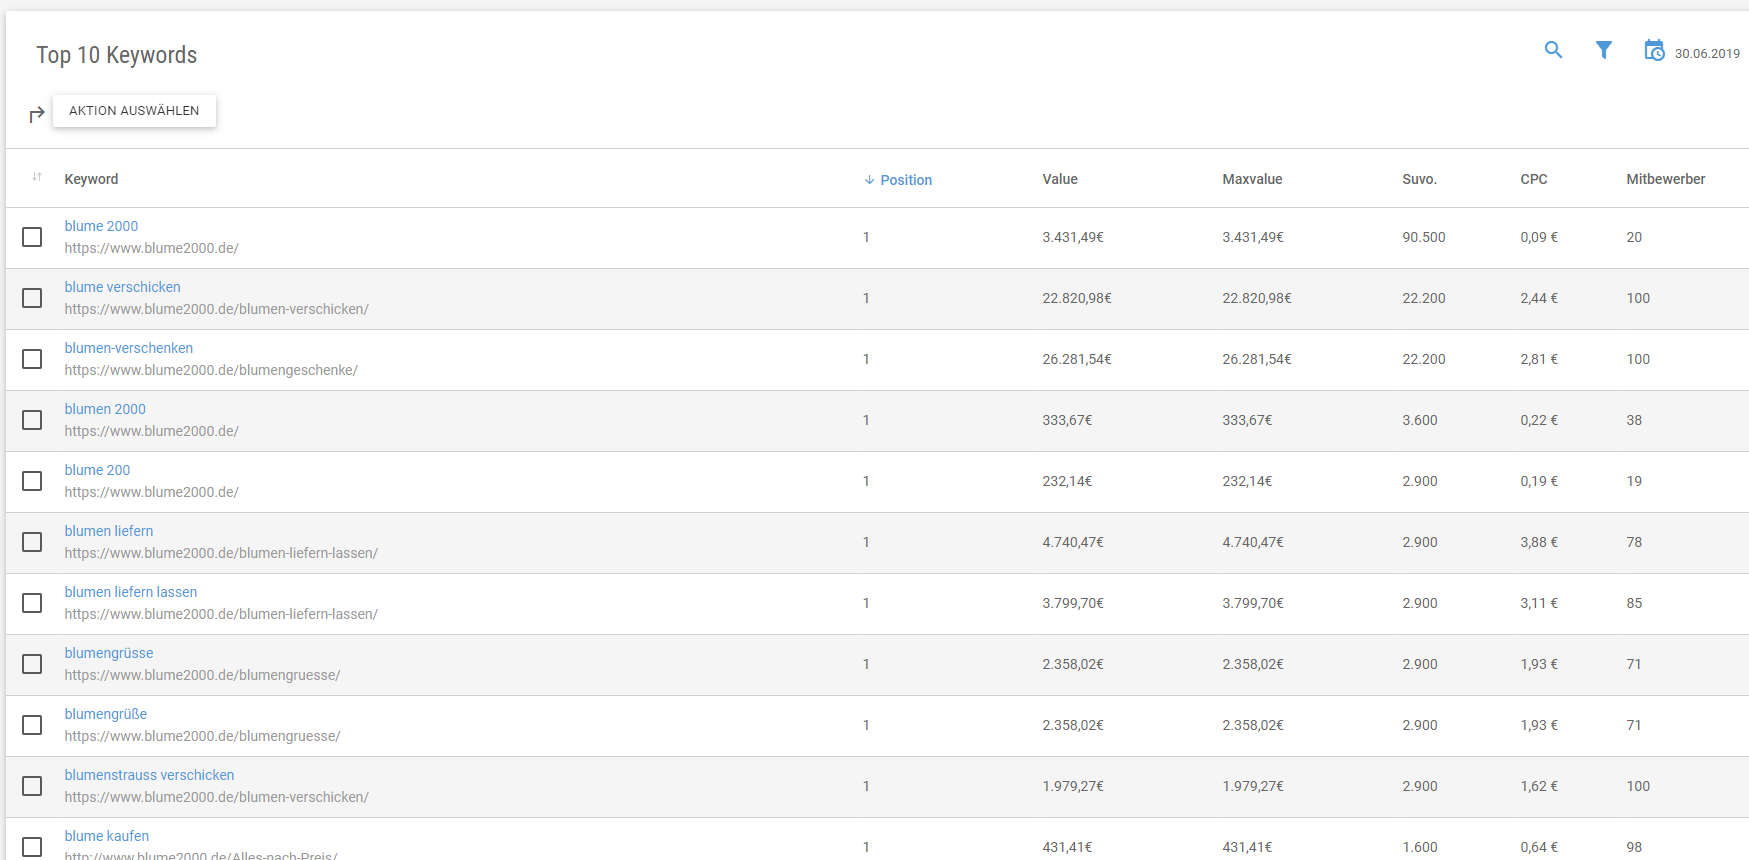Image resolution: width=1749 pixels, height=860 pixels.
Task: Sort by Suvo. column header
Action: coord(1419,179)
